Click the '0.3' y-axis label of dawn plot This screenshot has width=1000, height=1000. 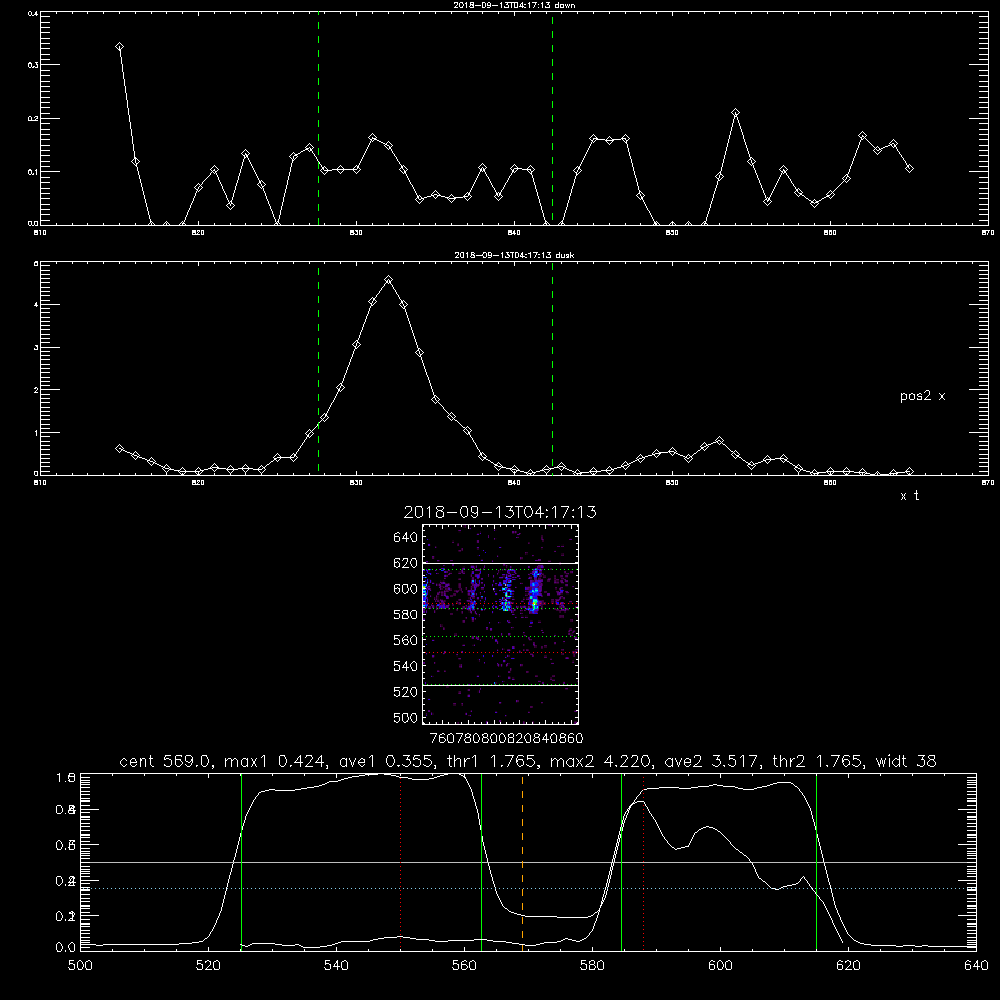(33, 65)
